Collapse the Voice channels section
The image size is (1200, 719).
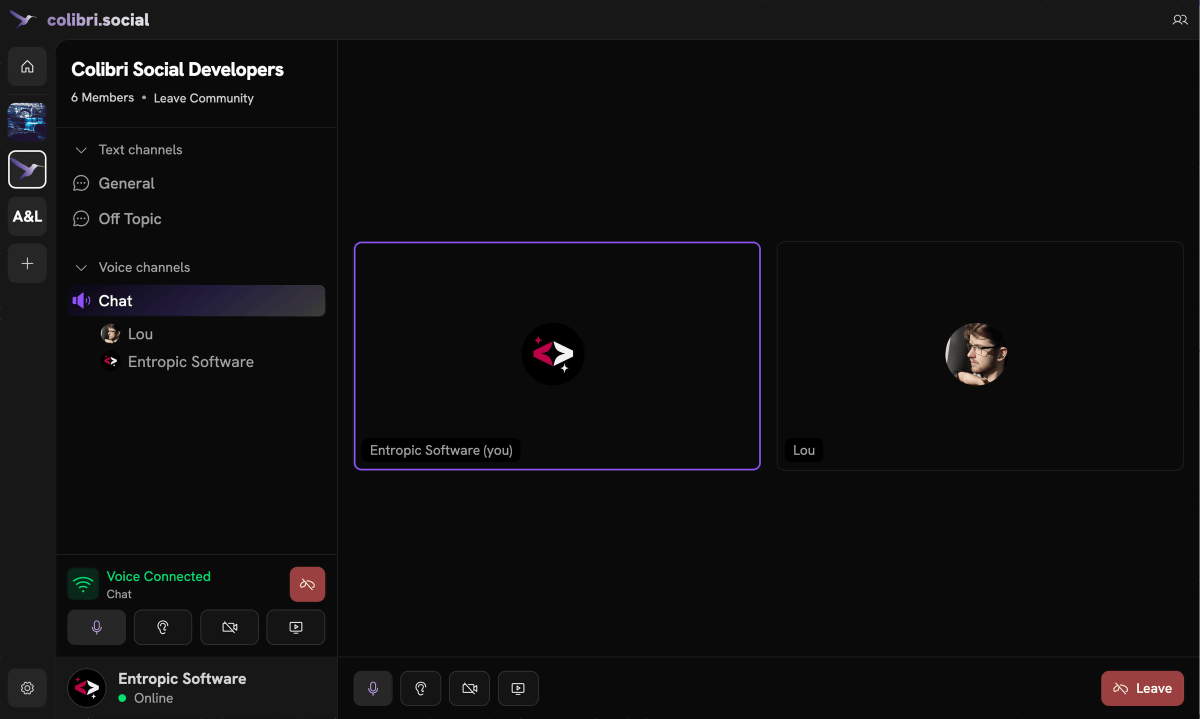[82, 268]
